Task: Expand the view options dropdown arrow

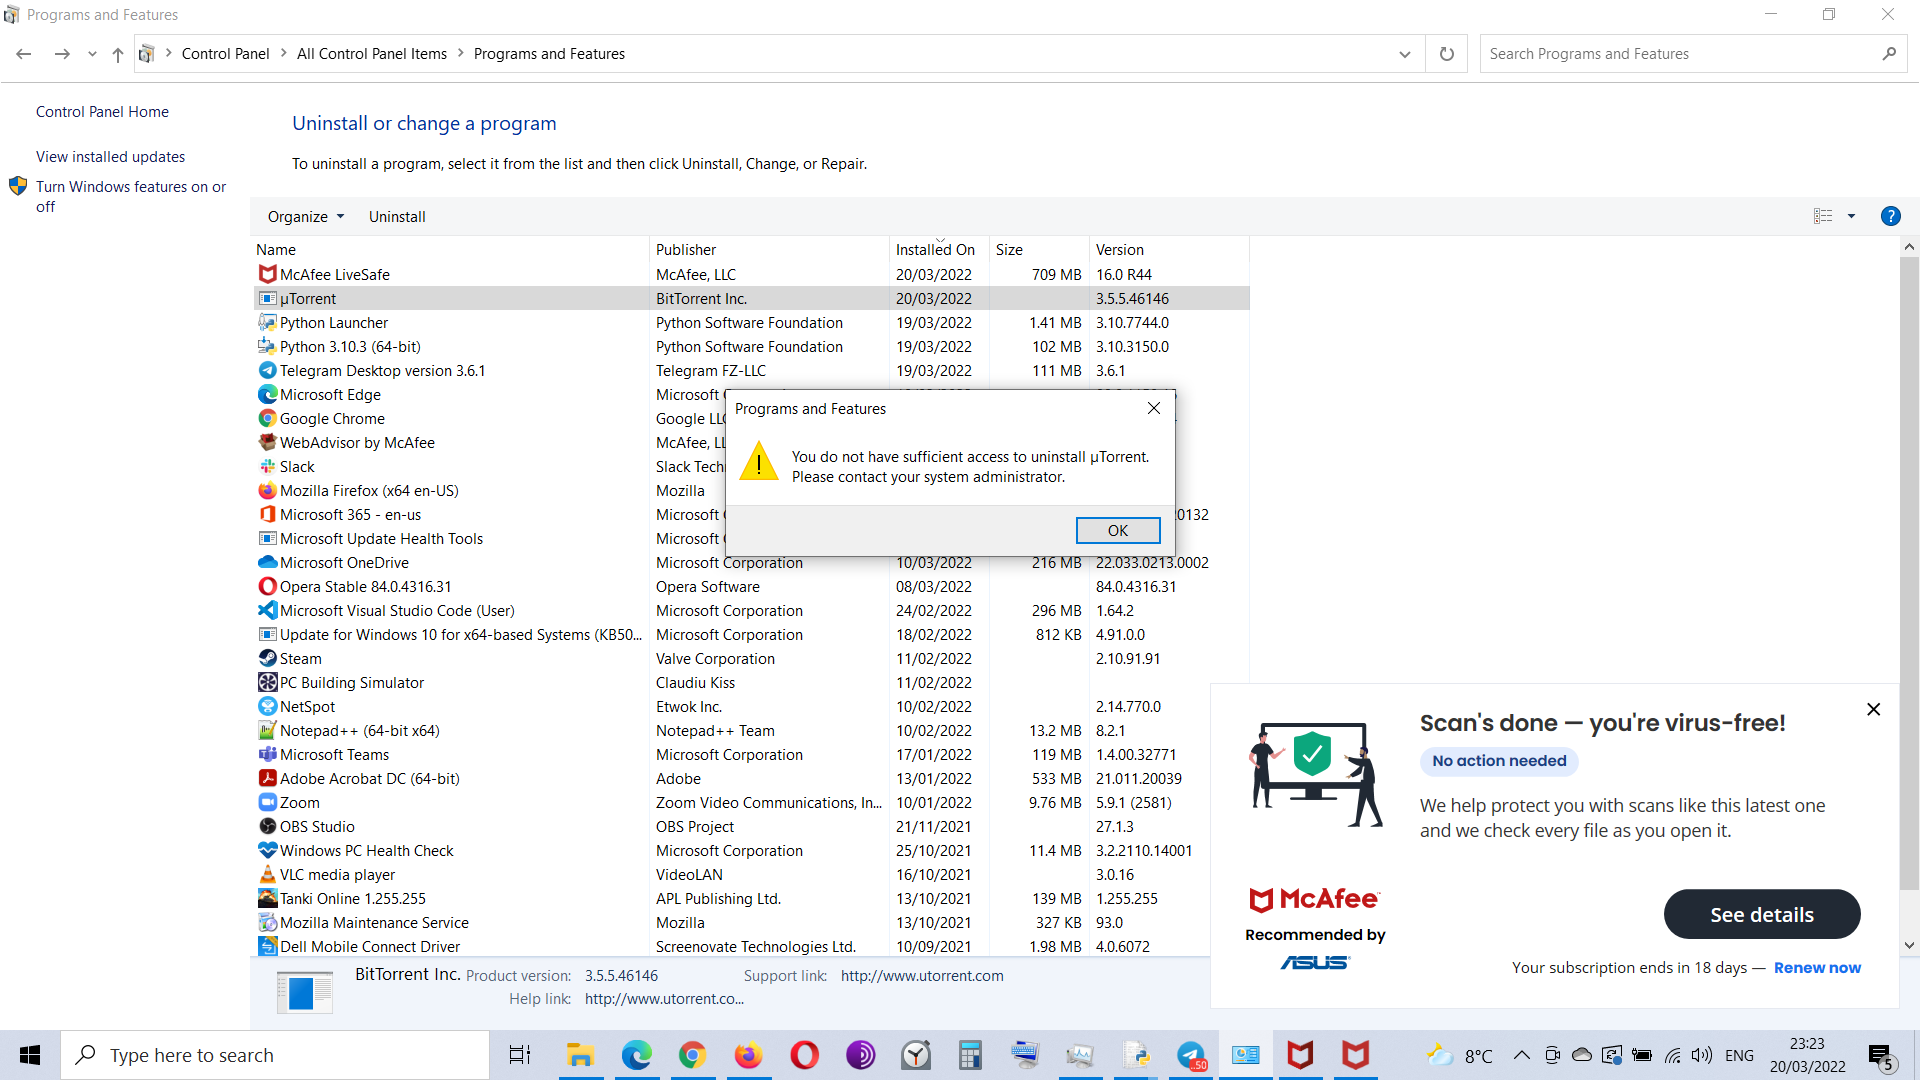Action: (x=1851, y=216)
